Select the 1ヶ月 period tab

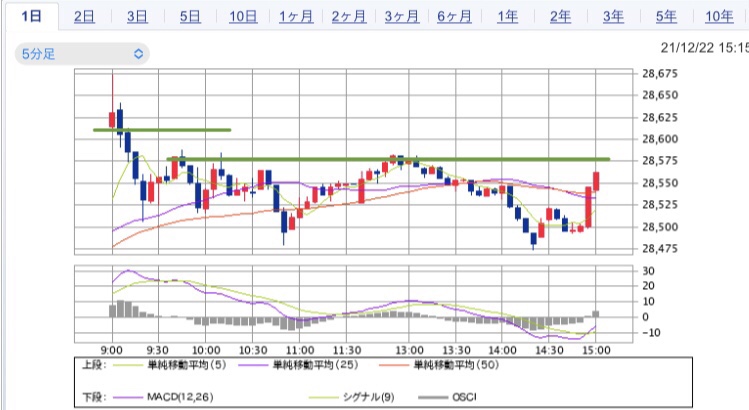(296, 17)
